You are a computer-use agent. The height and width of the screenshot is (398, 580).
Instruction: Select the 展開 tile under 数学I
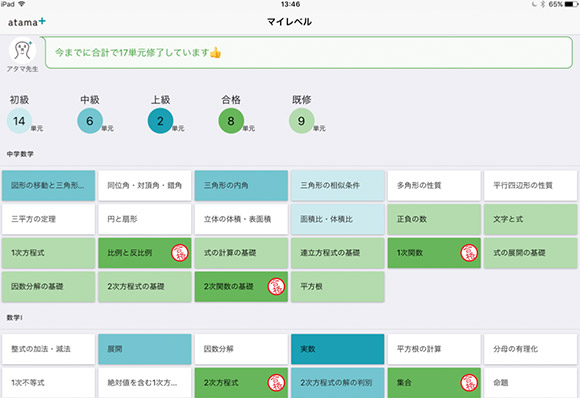pos(145,349)
